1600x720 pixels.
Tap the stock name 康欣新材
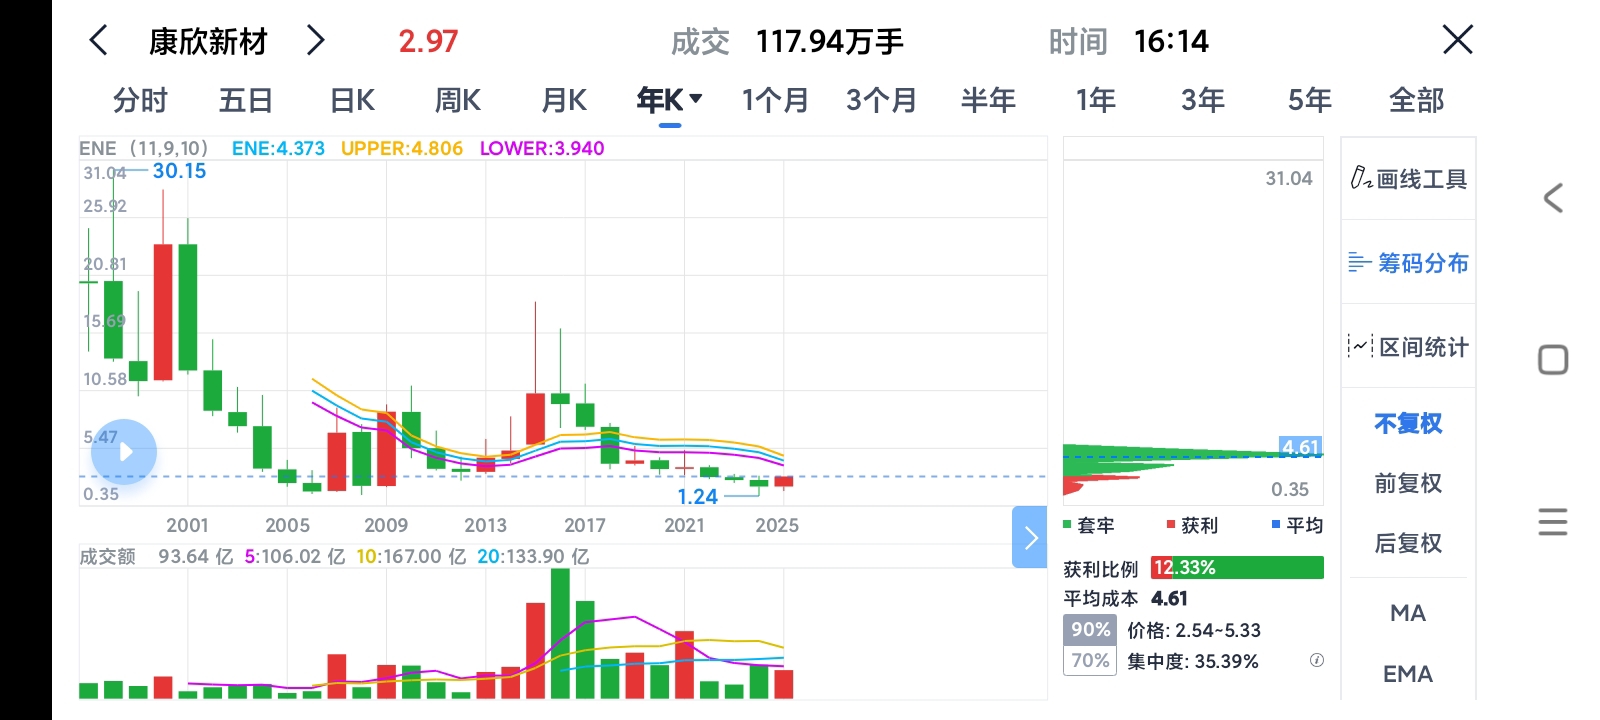pyautogui.click(x=208, y=41)
